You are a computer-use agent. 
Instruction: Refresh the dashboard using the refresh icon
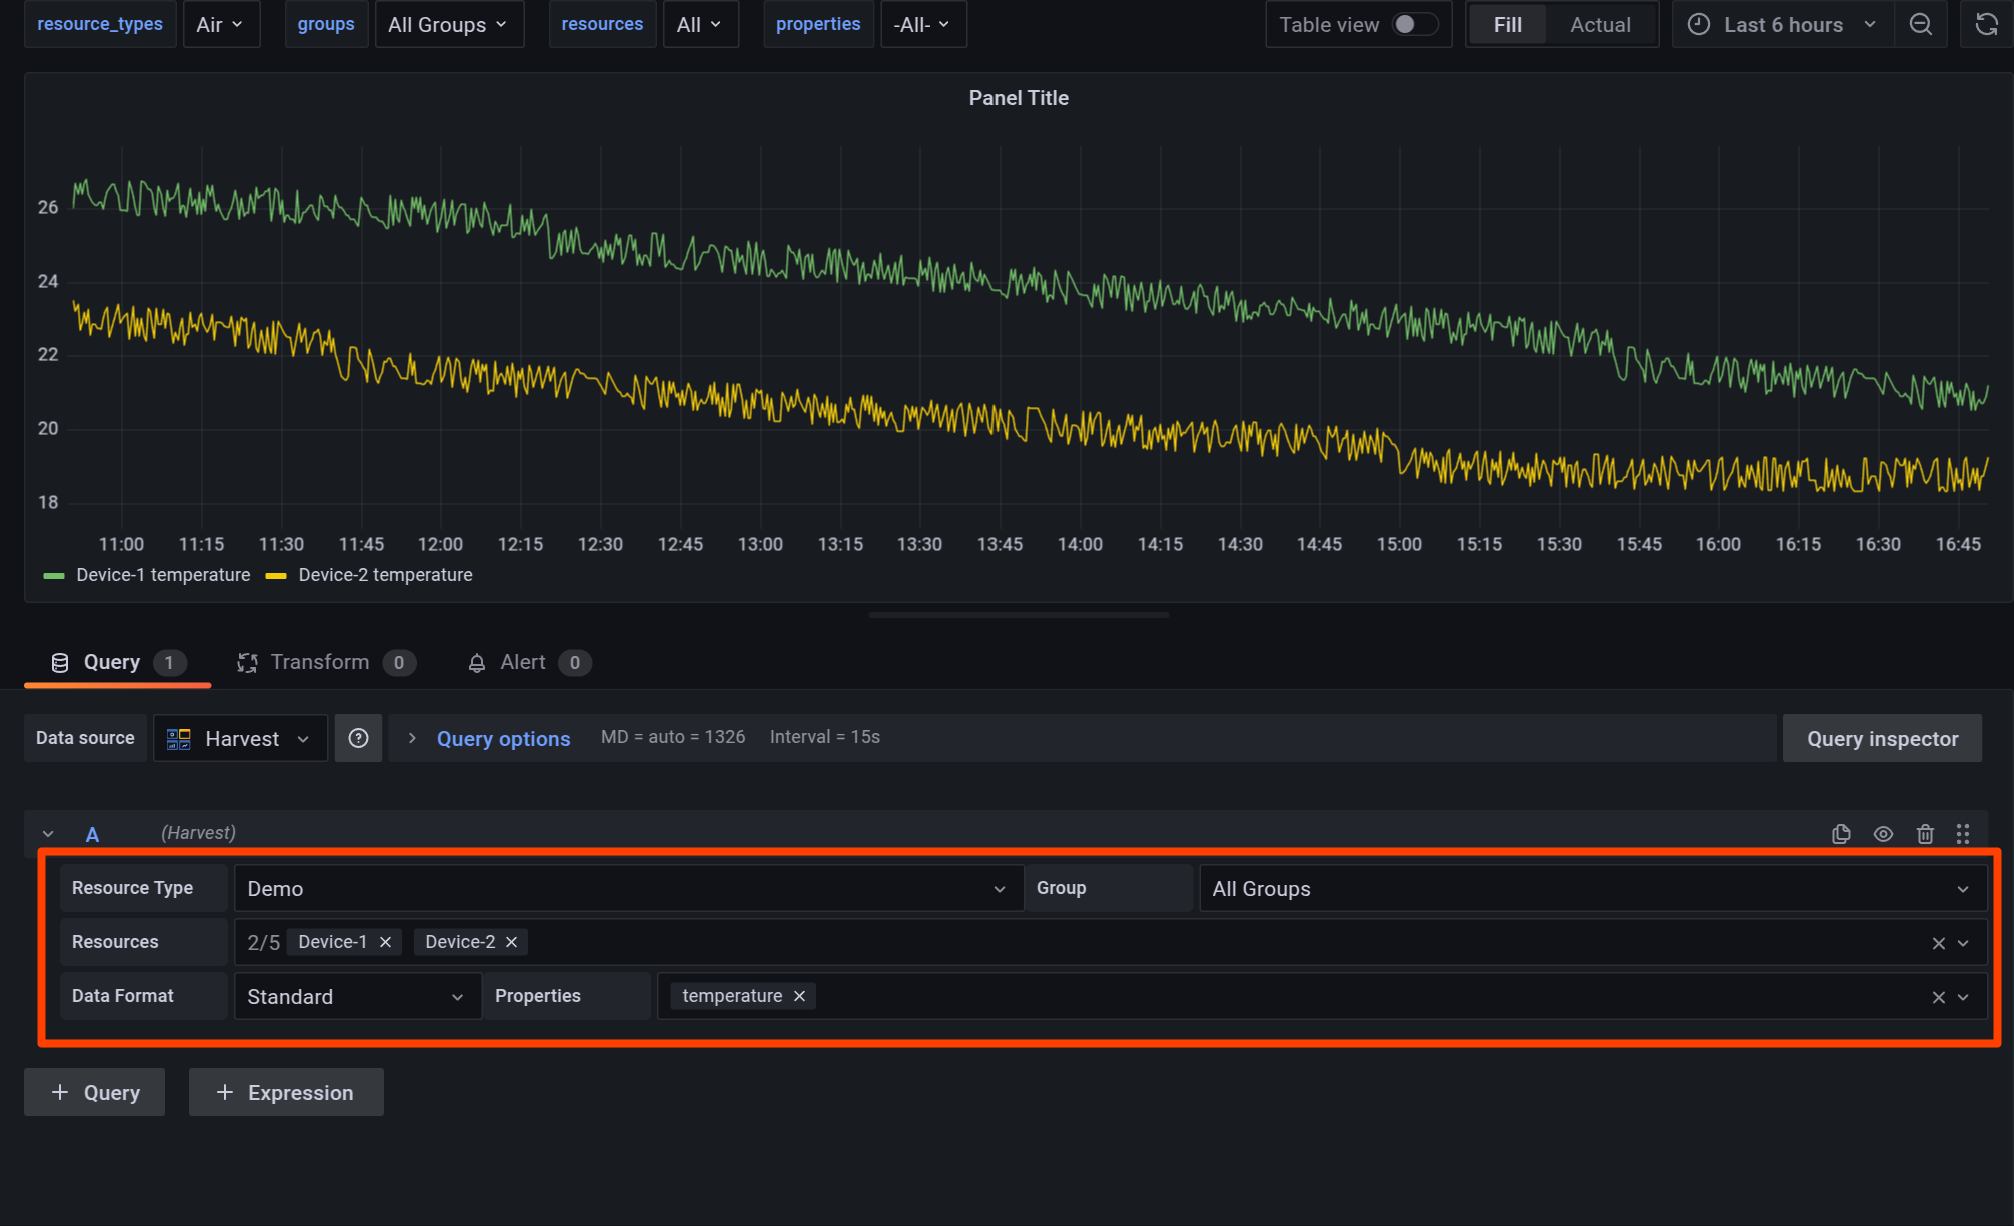coord(1986,23)
